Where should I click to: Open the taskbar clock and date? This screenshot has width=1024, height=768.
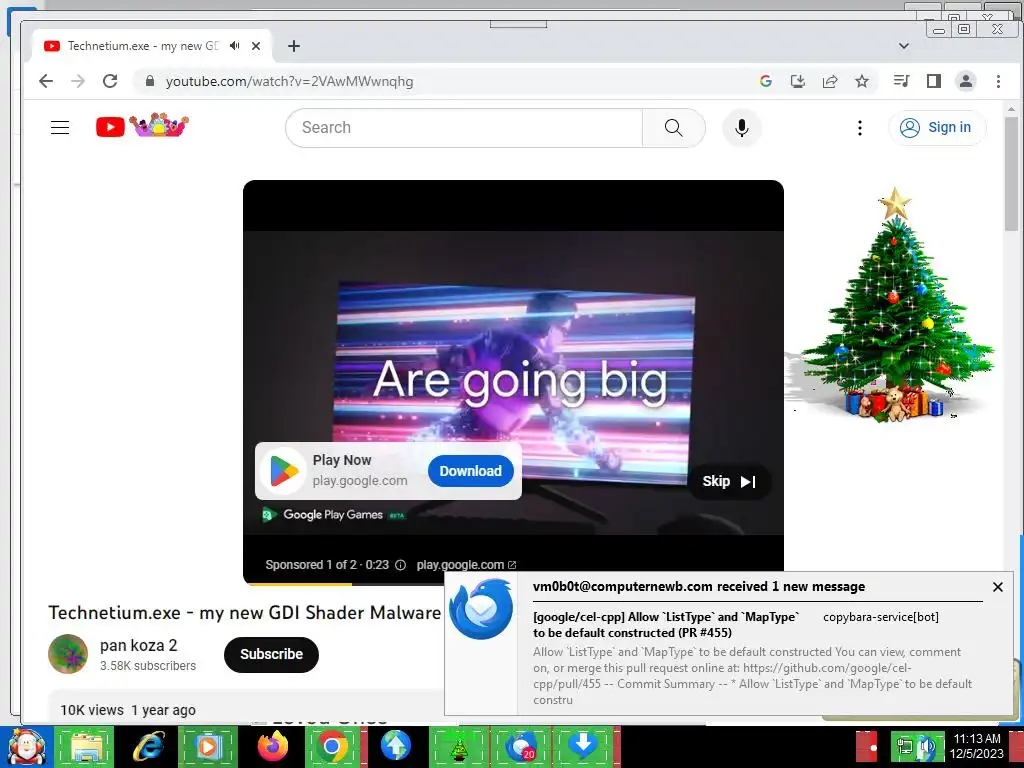pyautogui.click(x=977, y=746)
